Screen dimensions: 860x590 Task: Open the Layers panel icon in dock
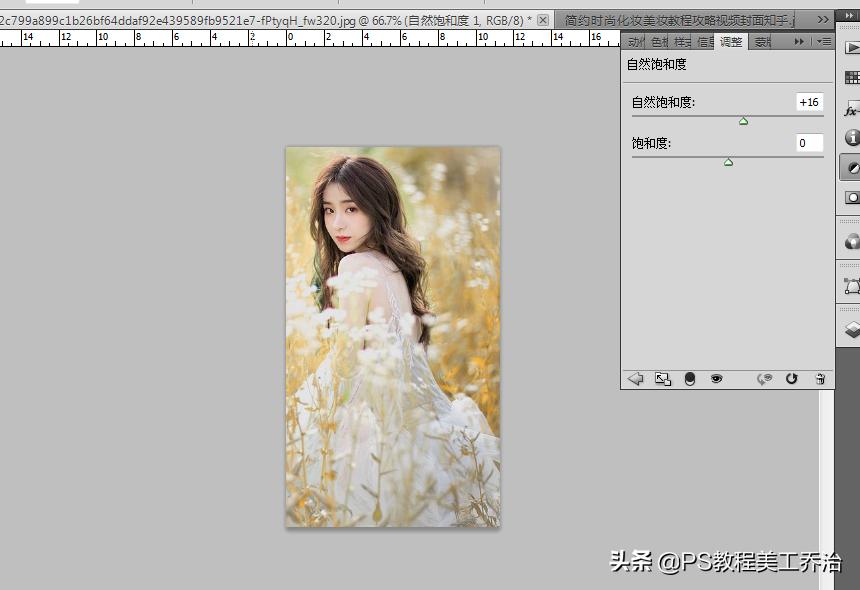(x=852, y=328)
